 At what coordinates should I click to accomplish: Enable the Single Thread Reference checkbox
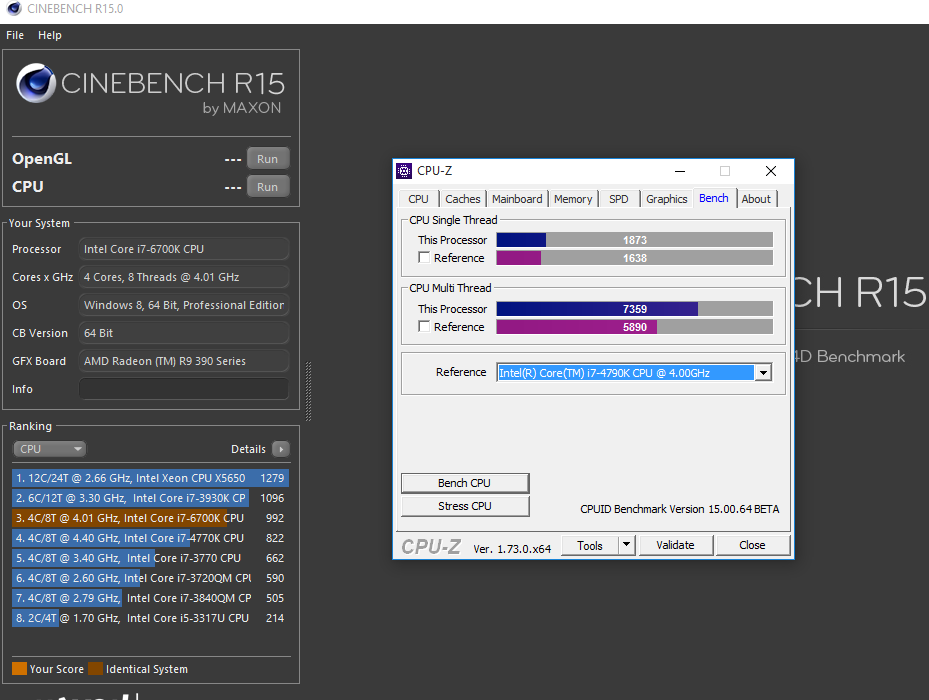[x=424, y=258]
